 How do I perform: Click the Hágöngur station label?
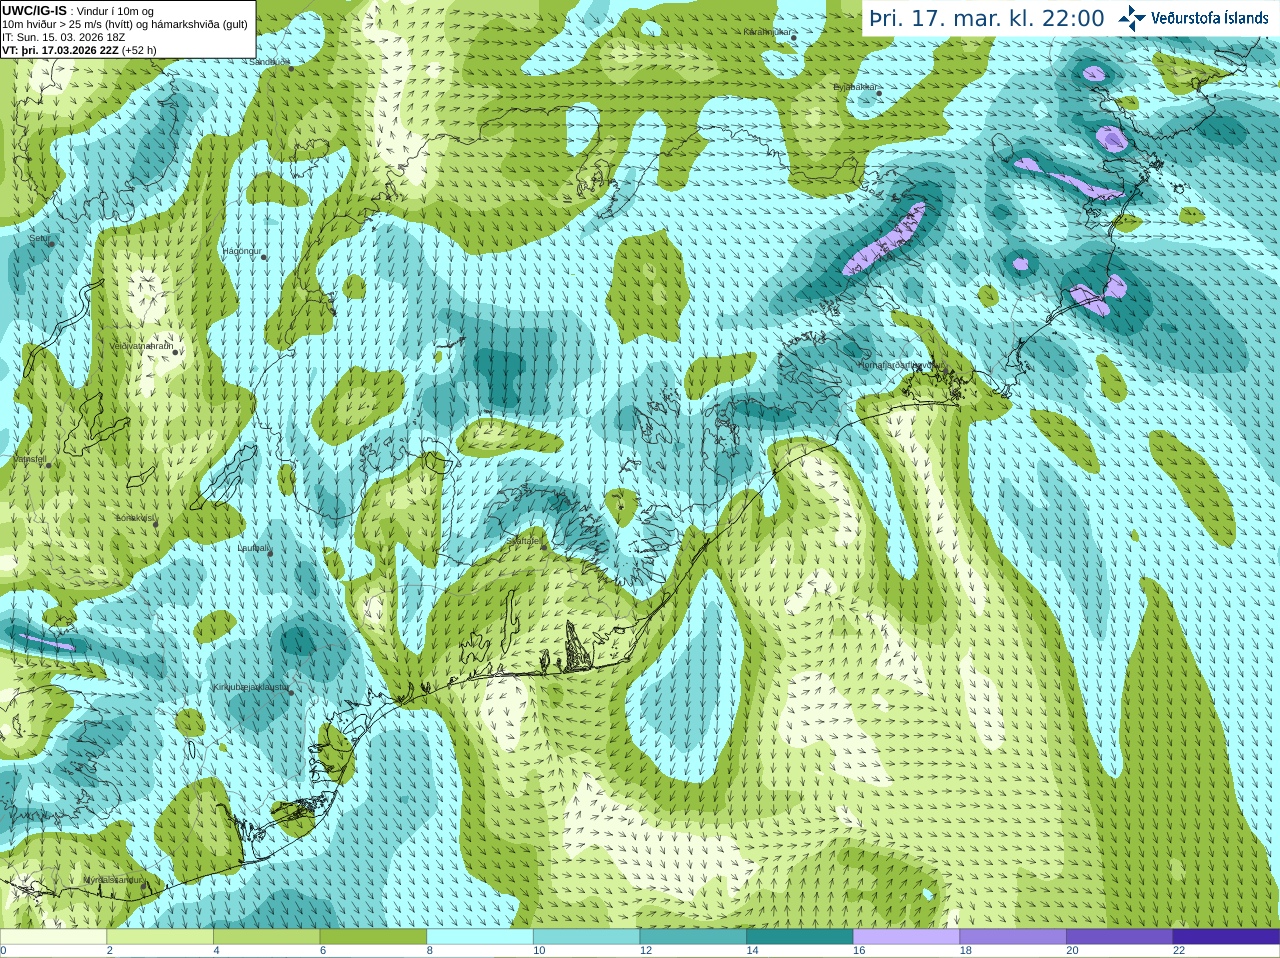[242, 251]
